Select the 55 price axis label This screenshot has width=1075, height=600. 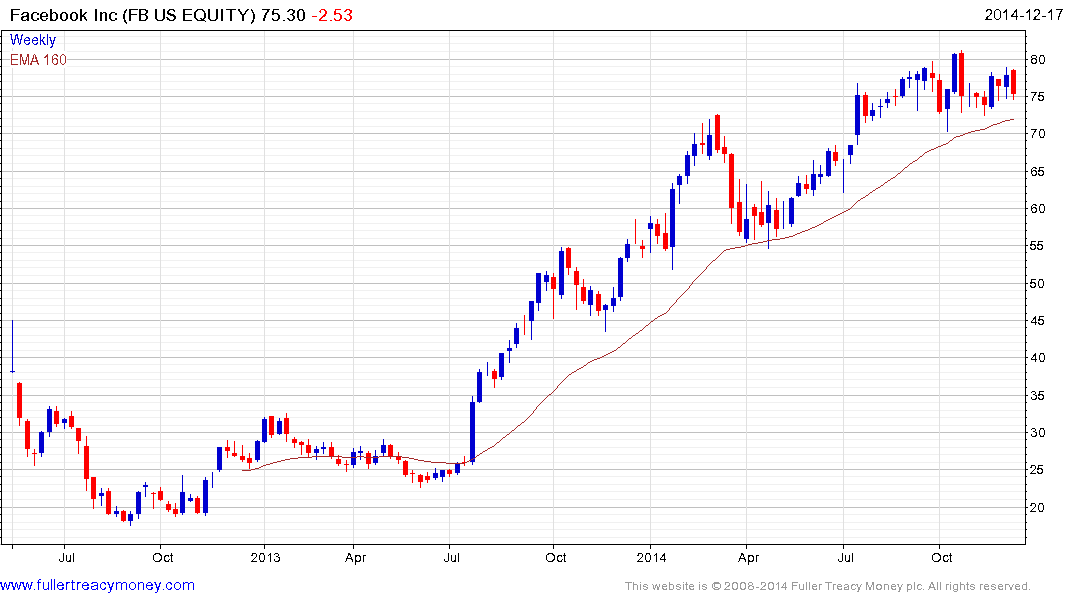(x=1038, y=245)
